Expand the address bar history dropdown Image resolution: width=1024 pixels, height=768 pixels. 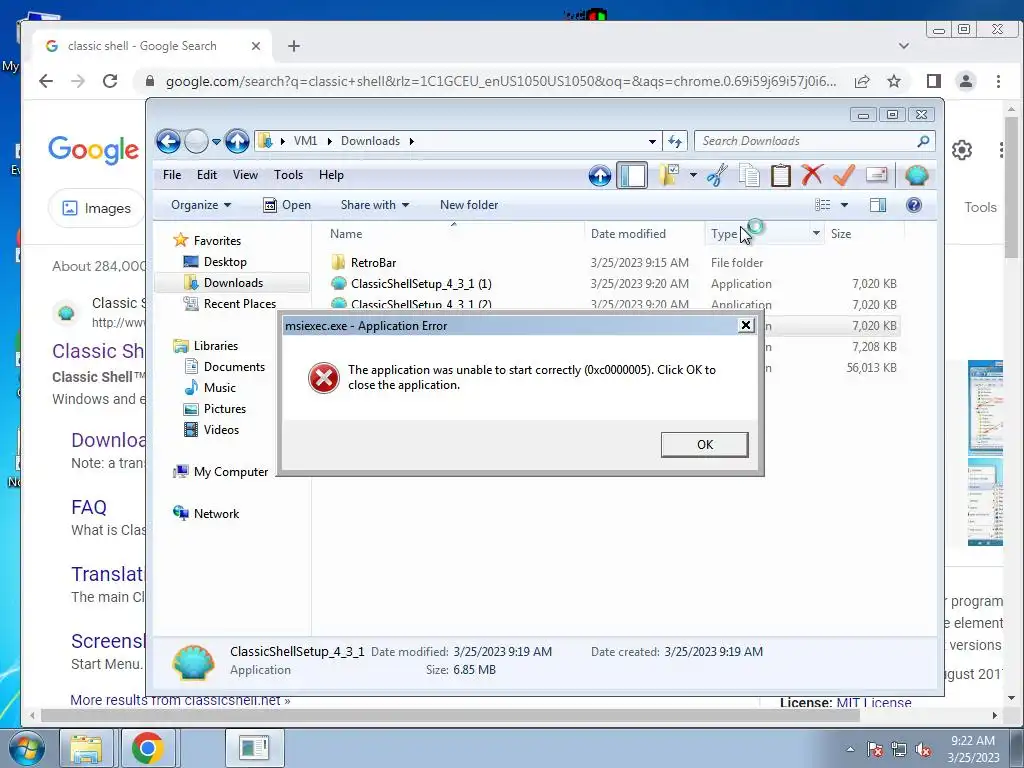point(652,141)
